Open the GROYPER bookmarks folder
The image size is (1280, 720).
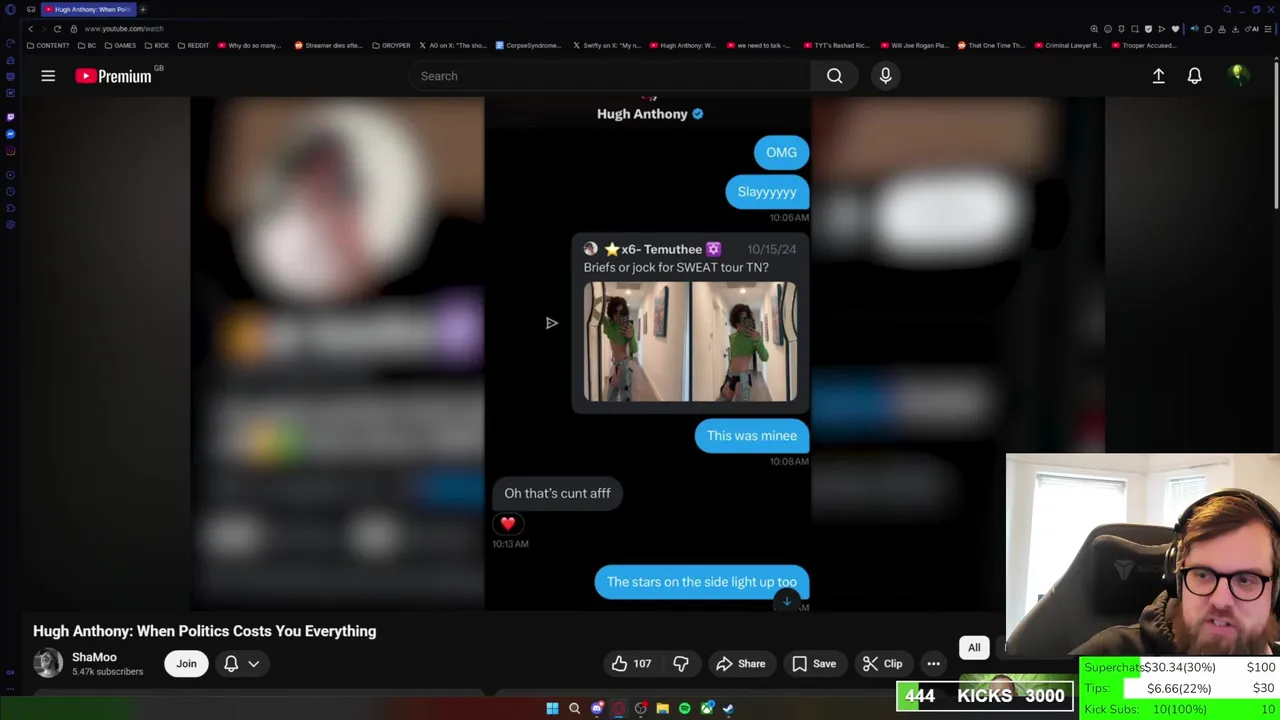point(391,45)
